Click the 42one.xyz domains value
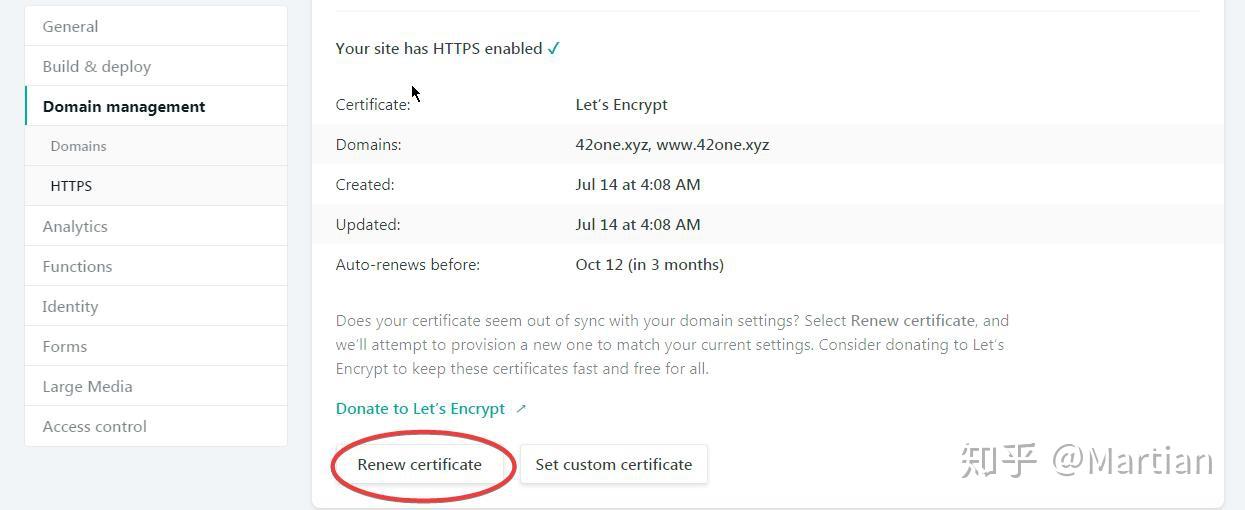The width and height of the screenshot is (1245, 510). 672,144
